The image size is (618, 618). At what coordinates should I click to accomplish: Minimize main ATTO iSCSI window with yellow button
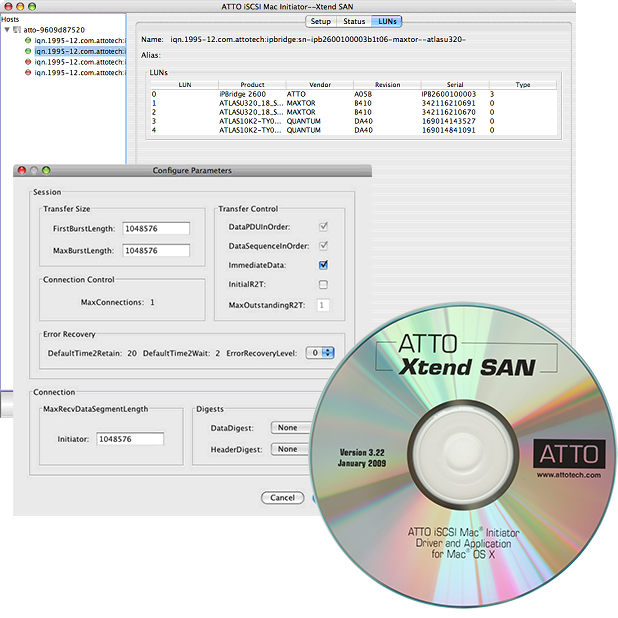pos(18,6)
